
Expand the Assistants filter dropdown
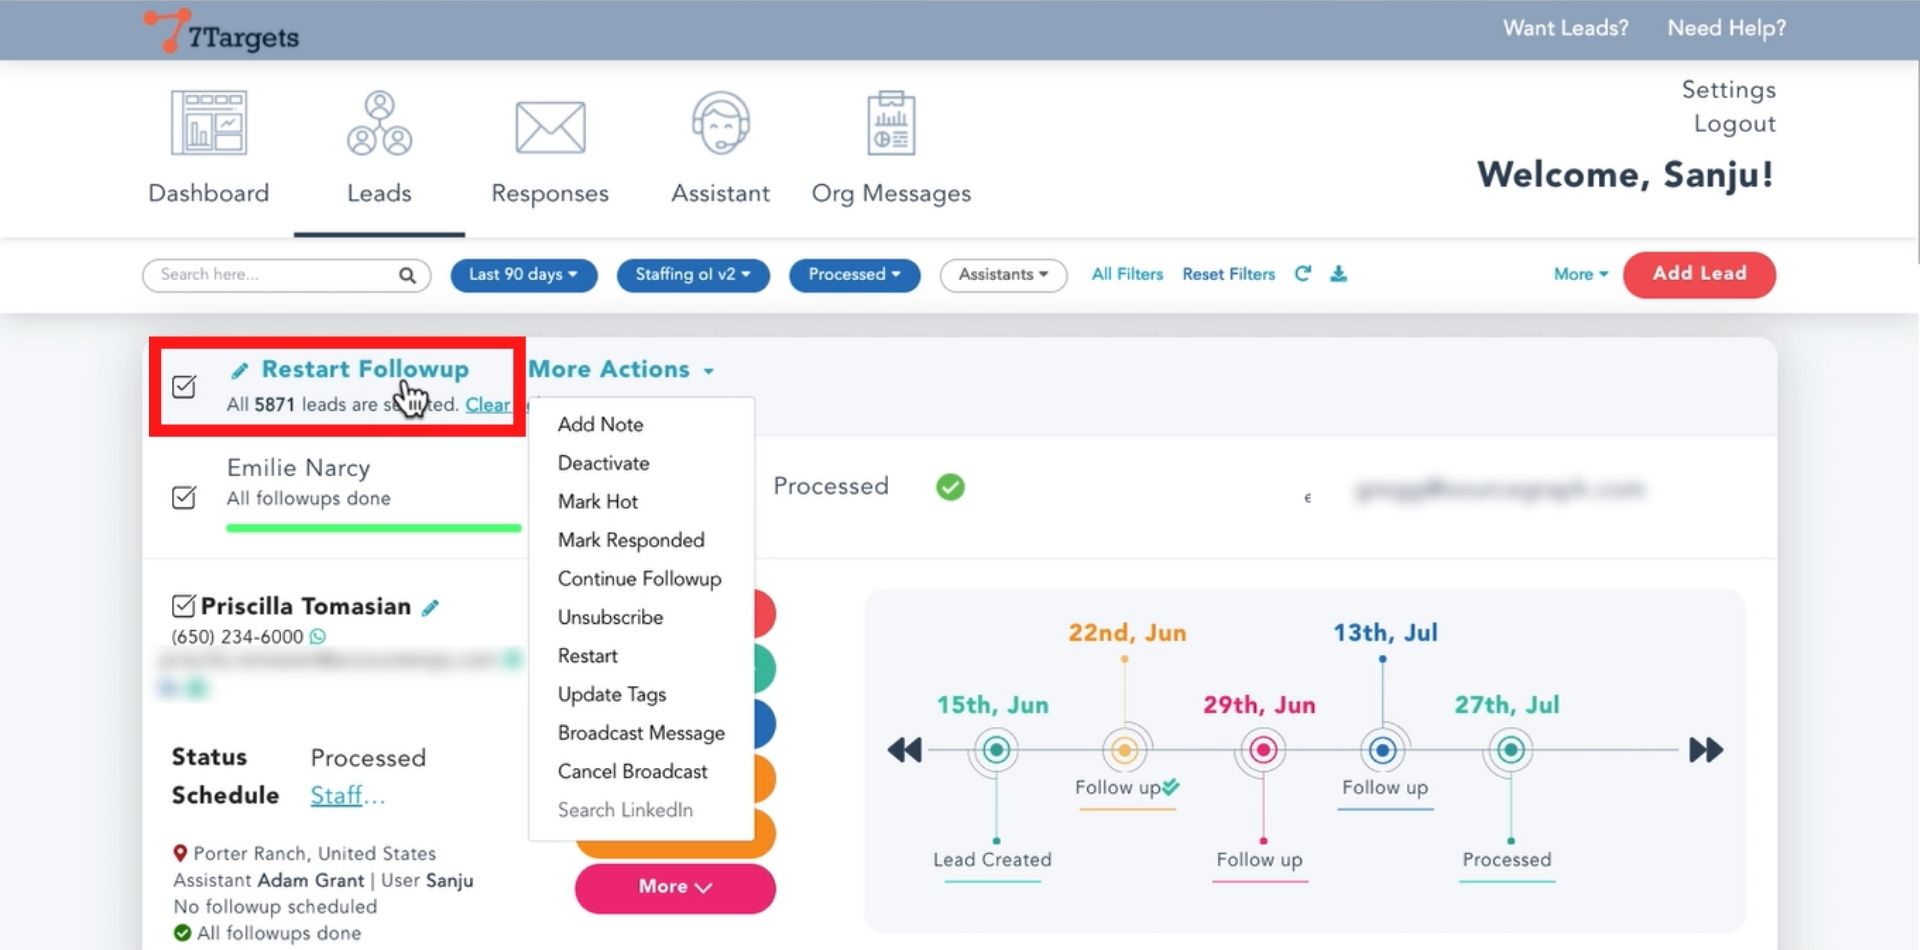[1003, 275]
